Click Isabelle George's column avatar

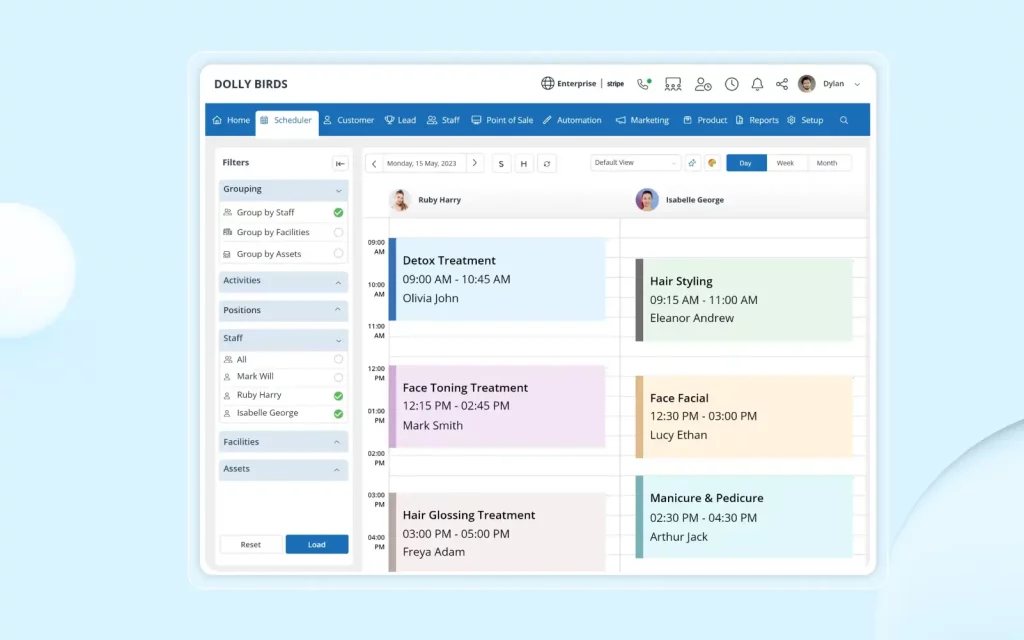[x=647, y=200]
